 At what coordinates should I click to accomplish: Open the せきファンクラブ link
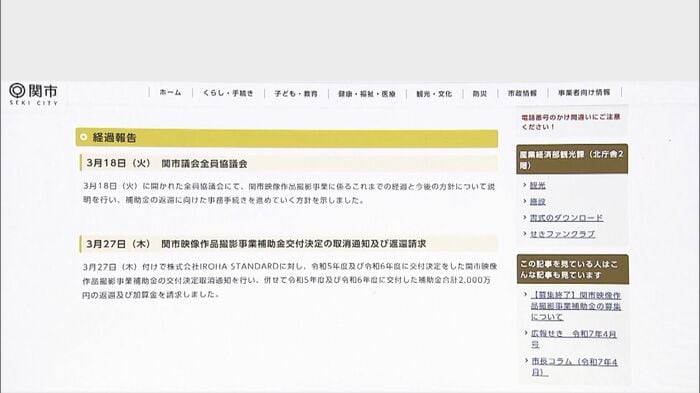[x=562, y=234]
